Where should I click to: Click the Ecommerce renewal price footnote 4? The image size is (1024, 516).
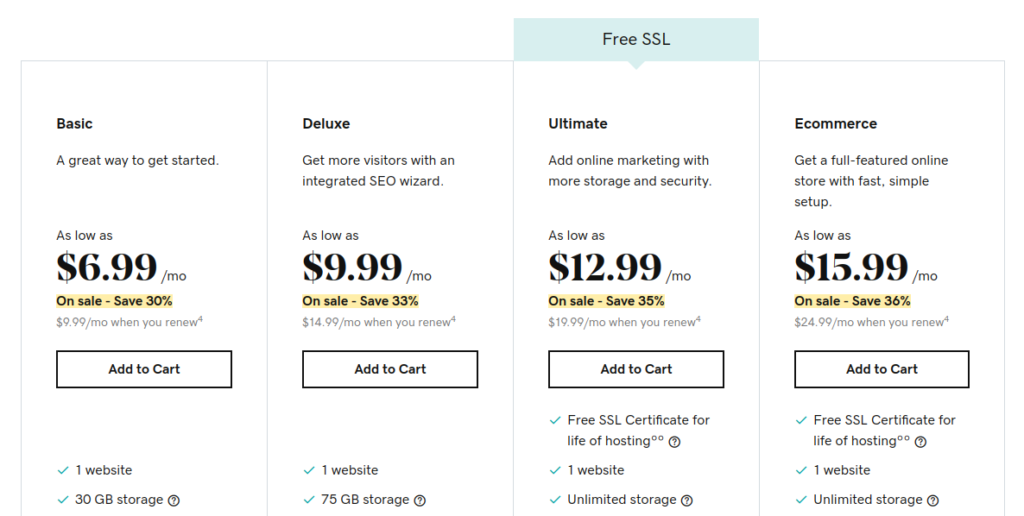click(947, 319)
